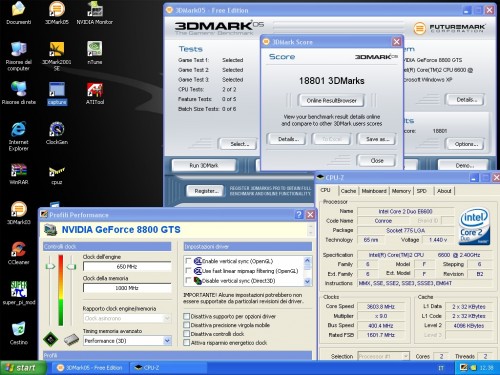500x375 pixels.
Task: Toggle Disable vertical sync (Direct3D) checkbox
Action: click(188, 281)
